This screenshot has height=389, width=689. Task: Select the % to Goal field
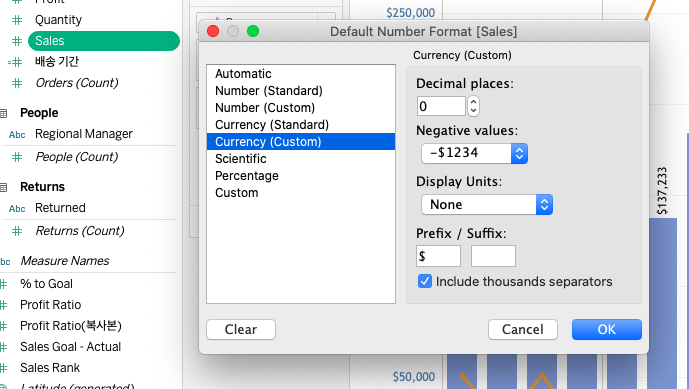tap(46, 284)
